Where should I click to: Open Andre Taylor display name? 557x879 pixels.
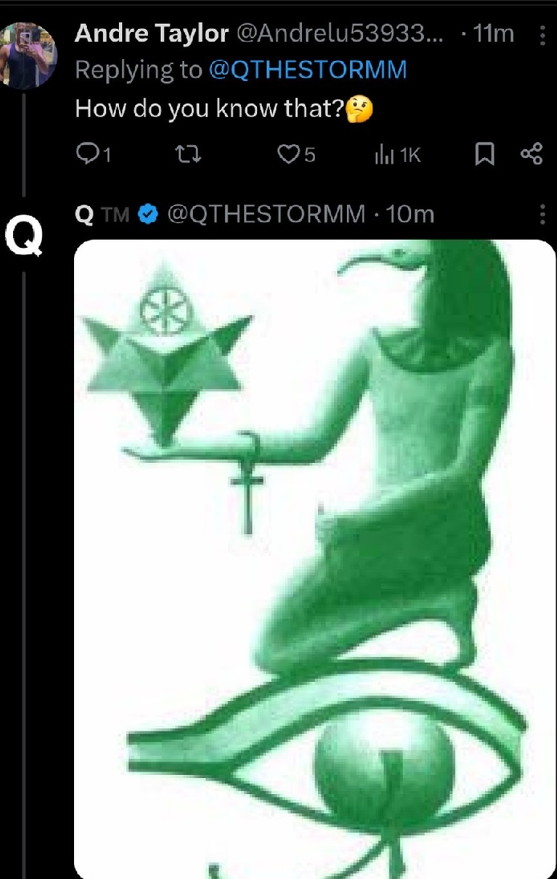pyautogui.click(x=151, y=34)
